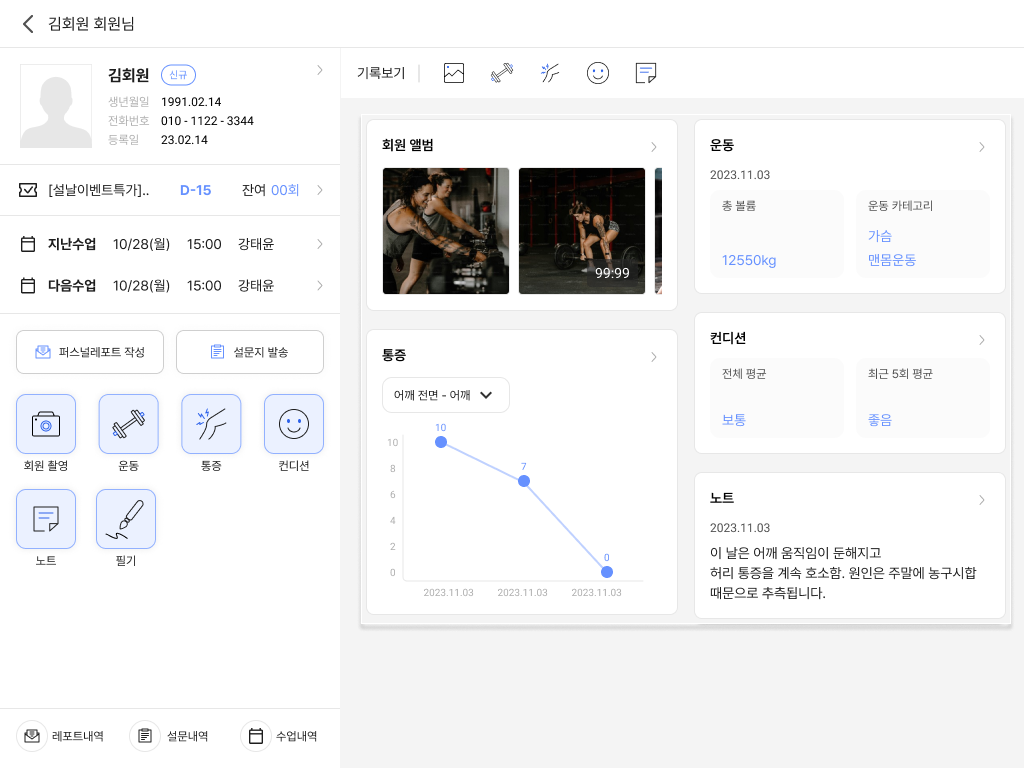Click the D-15 remaining days text

(x=195, y=190)
